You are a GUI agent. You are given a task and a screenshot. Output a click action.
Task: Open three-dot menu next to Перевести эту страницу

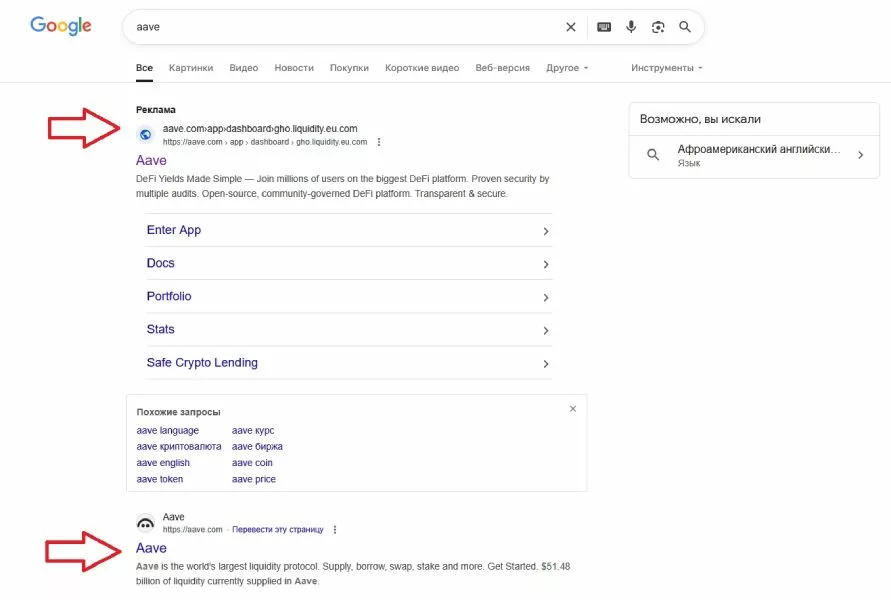pos(335,530)
